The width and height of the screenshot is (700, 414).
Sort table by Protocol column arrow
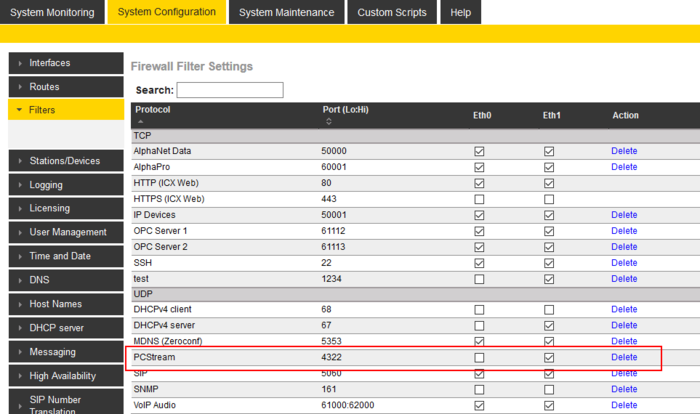[x=140, y=121]
